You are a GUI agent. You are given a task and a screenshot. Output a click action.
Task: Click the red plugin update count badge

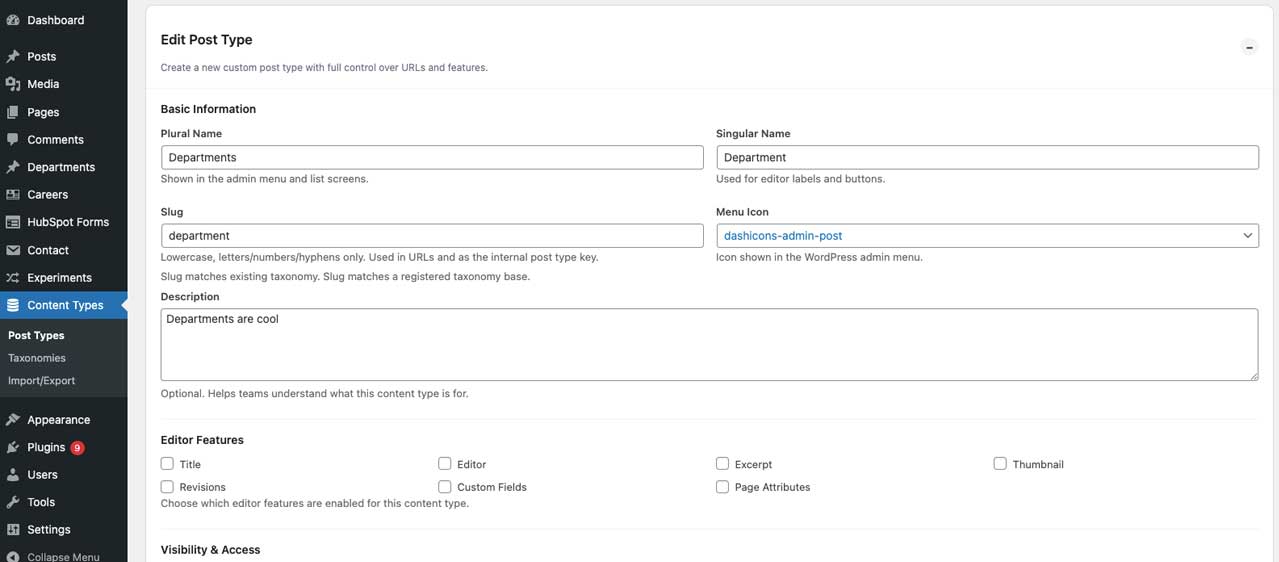pos(77,448)
